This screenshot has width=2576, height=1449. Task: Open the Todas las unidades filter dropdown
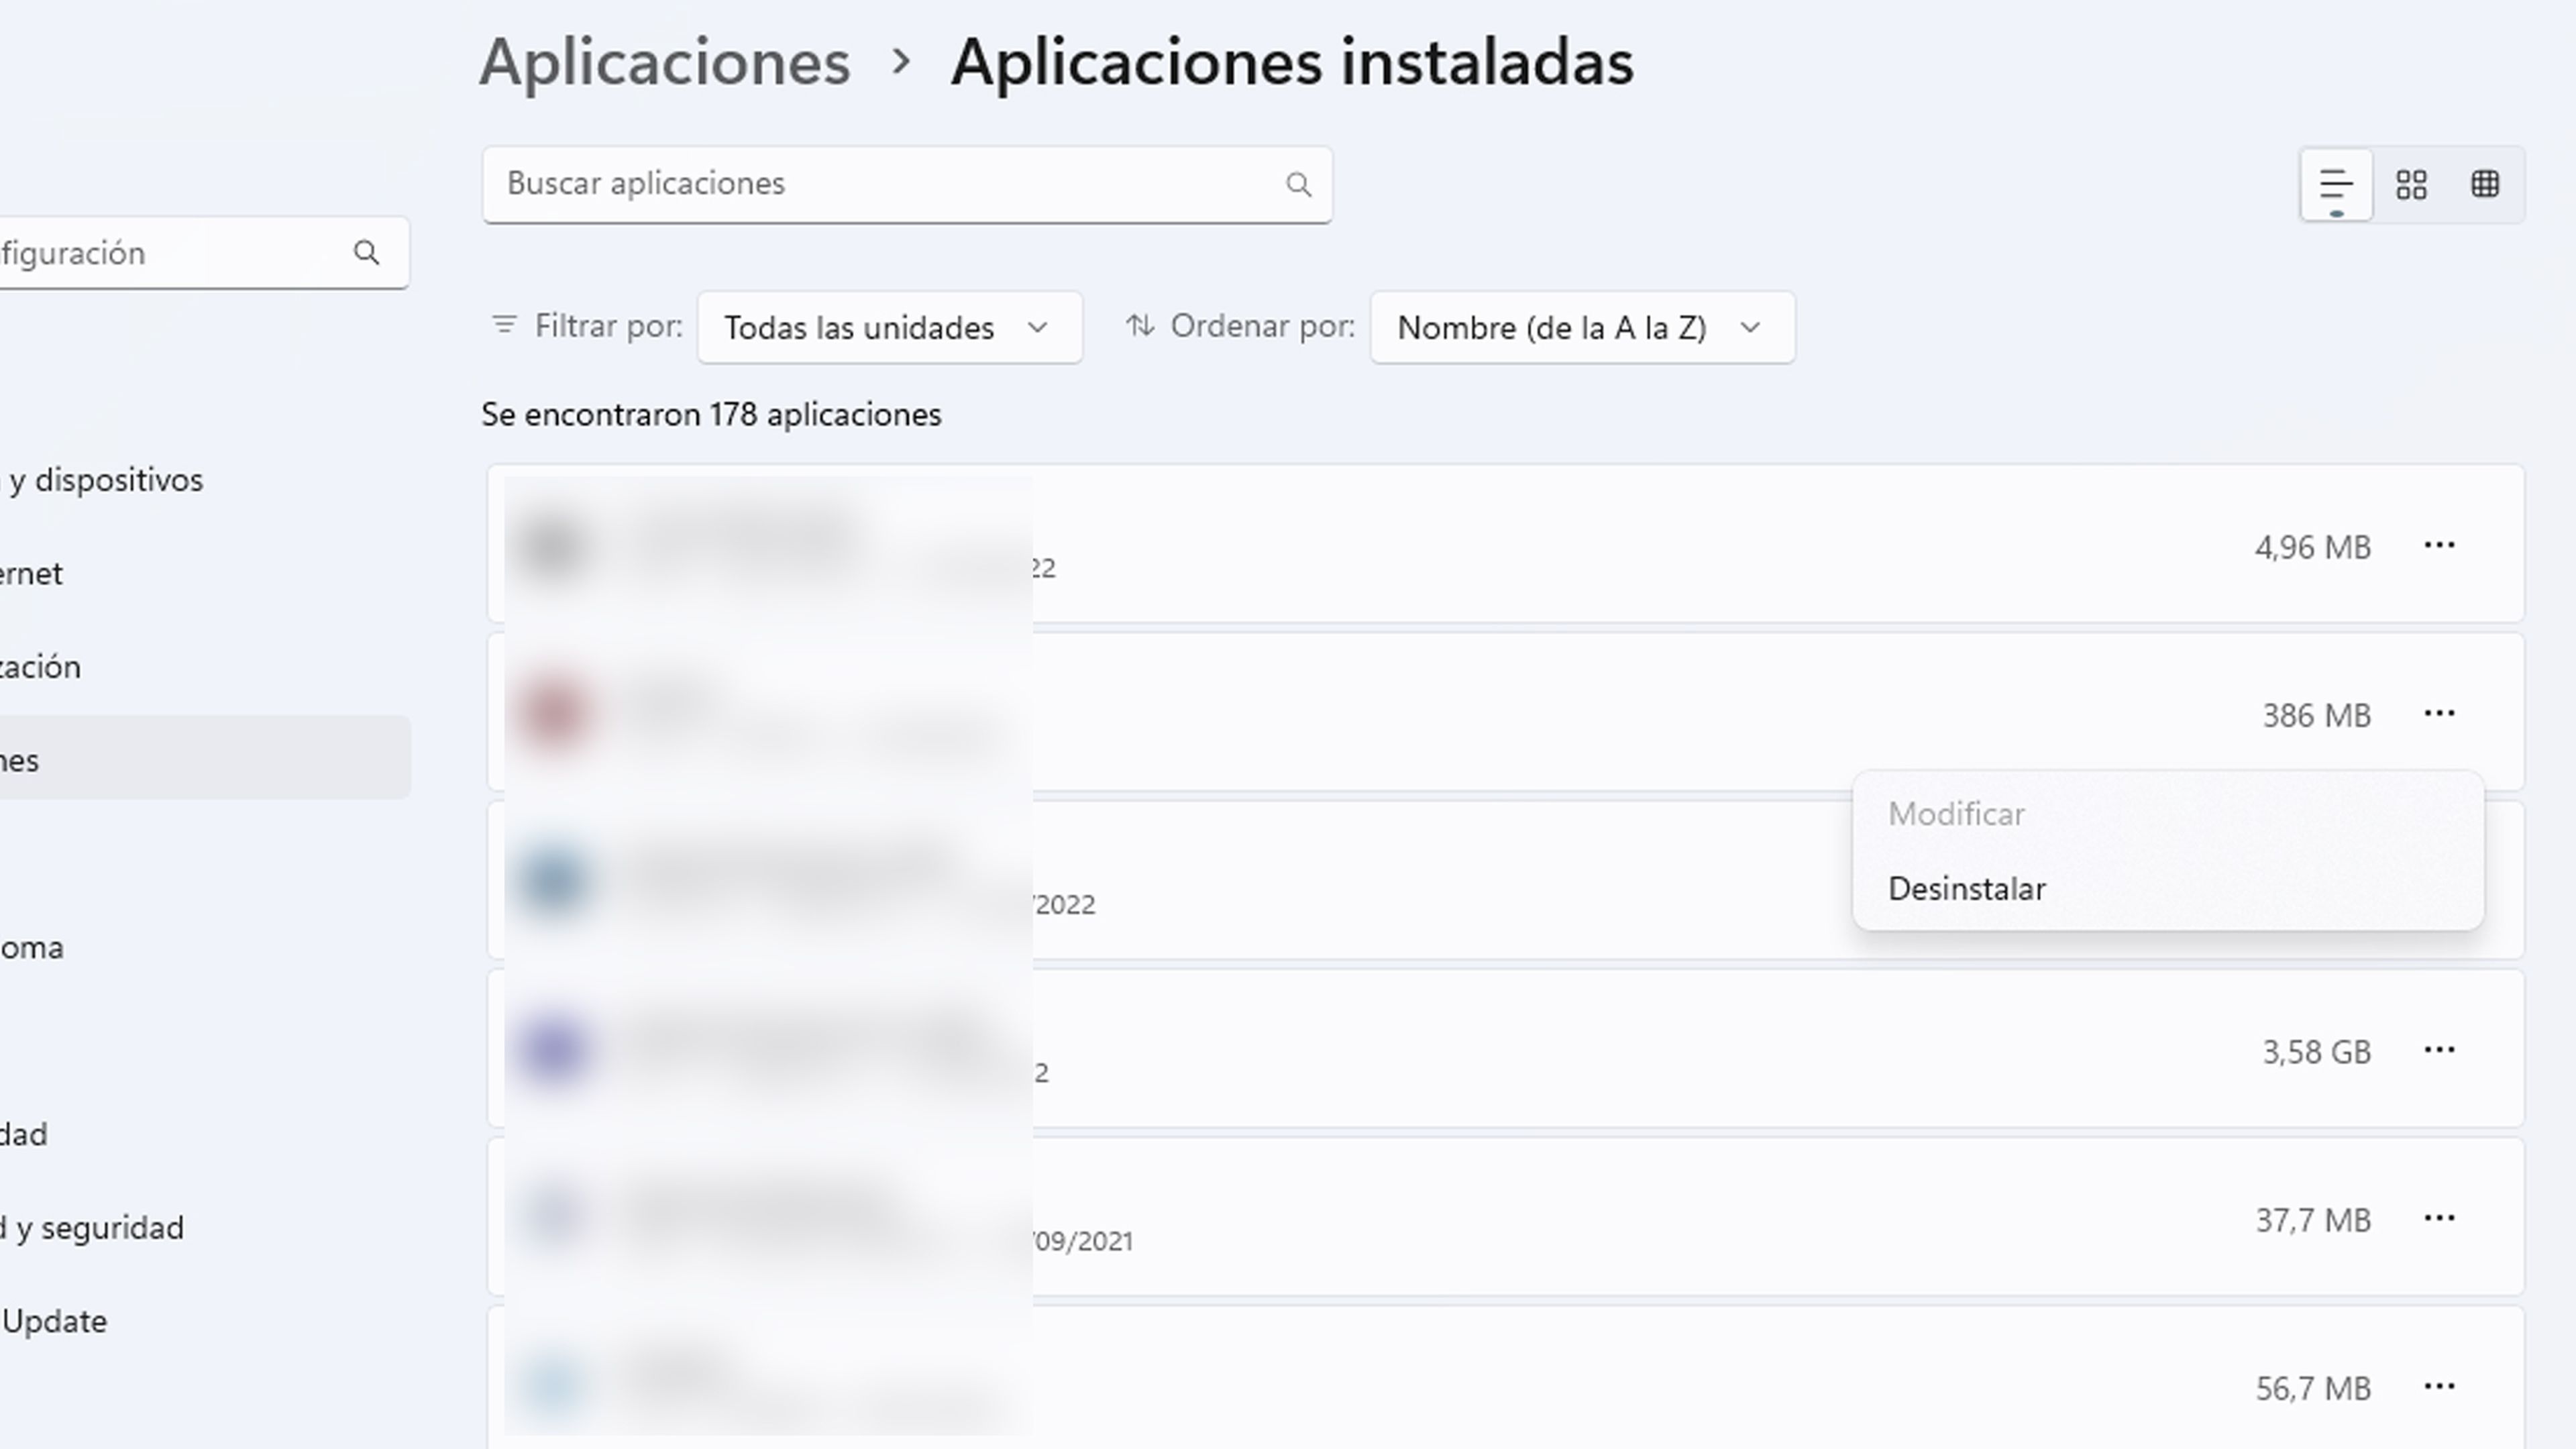pyautogui.click(x=889, y=327)
